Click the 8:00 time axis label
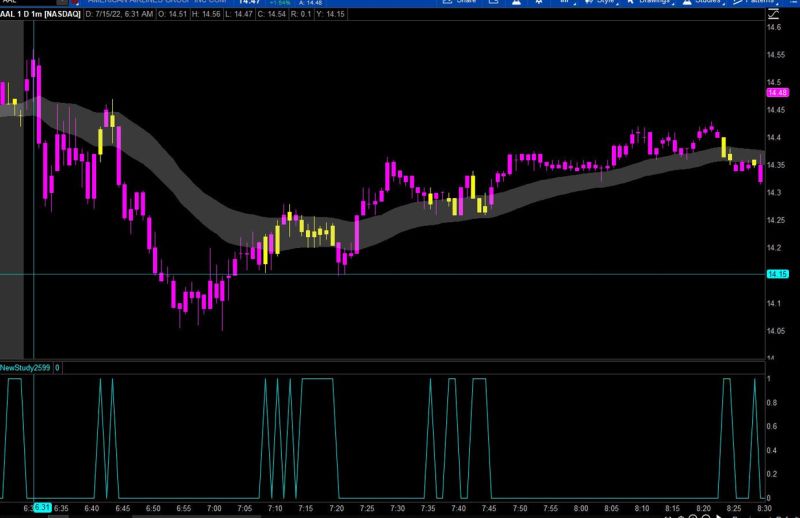Image resolution: width=800 pixels, height=518 pixels. (x=581, y=508)
